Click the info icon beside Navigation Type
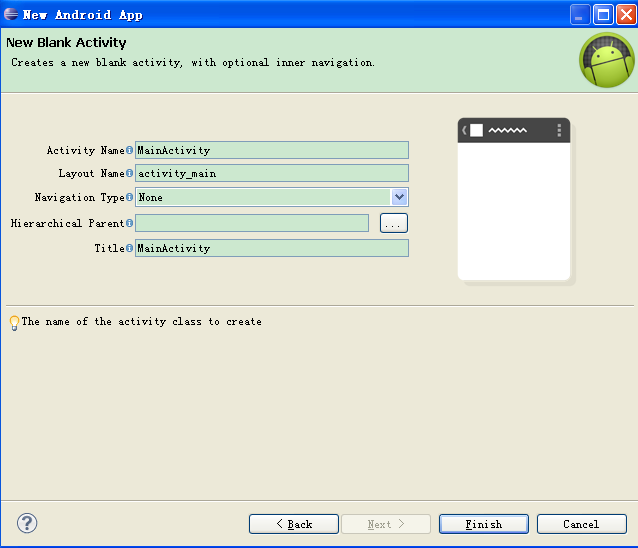 [129, 197]
